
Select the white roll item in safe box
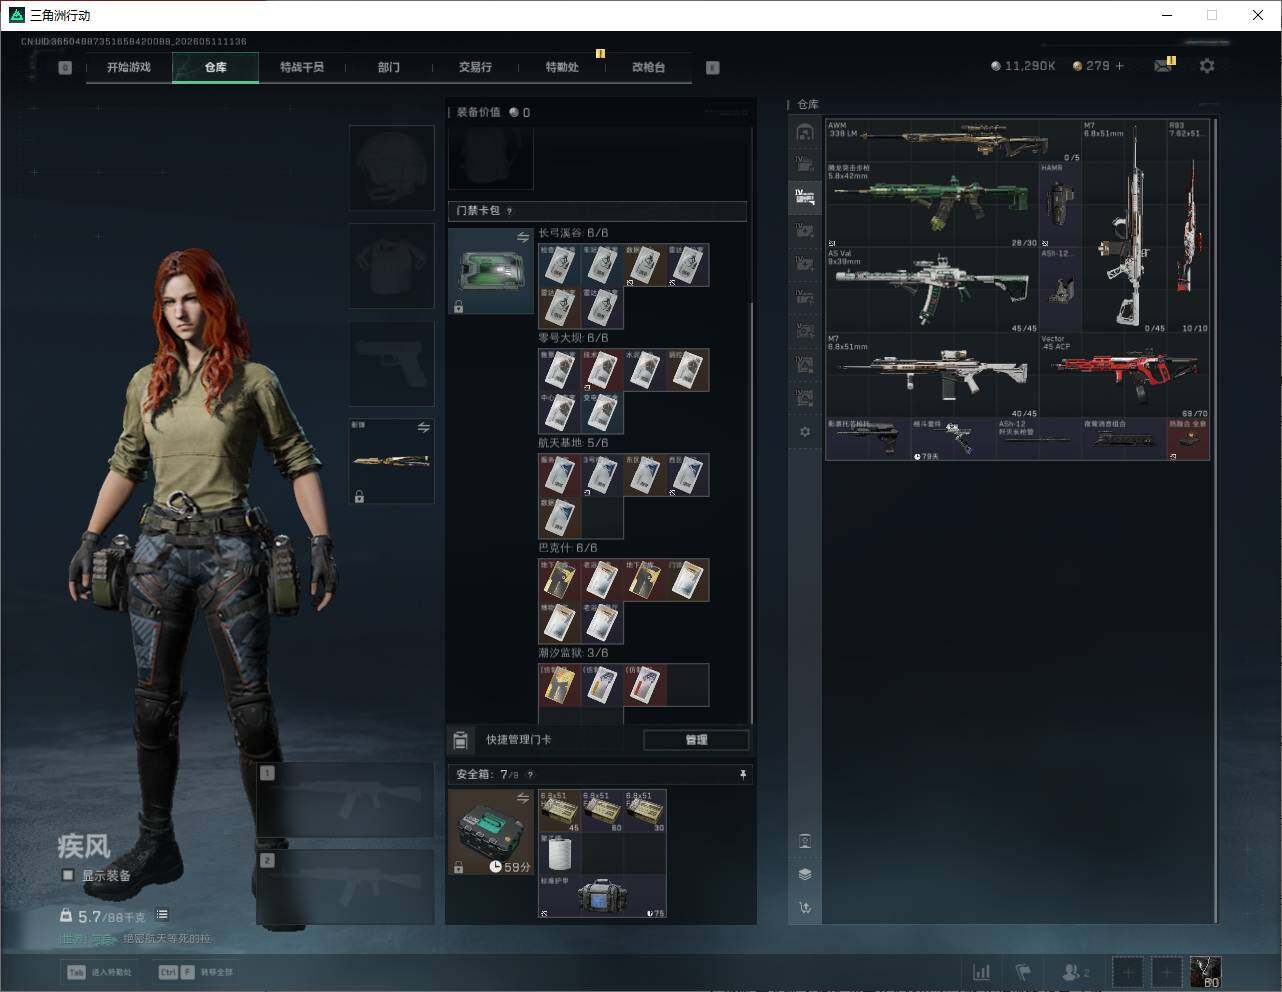(560, 854)
